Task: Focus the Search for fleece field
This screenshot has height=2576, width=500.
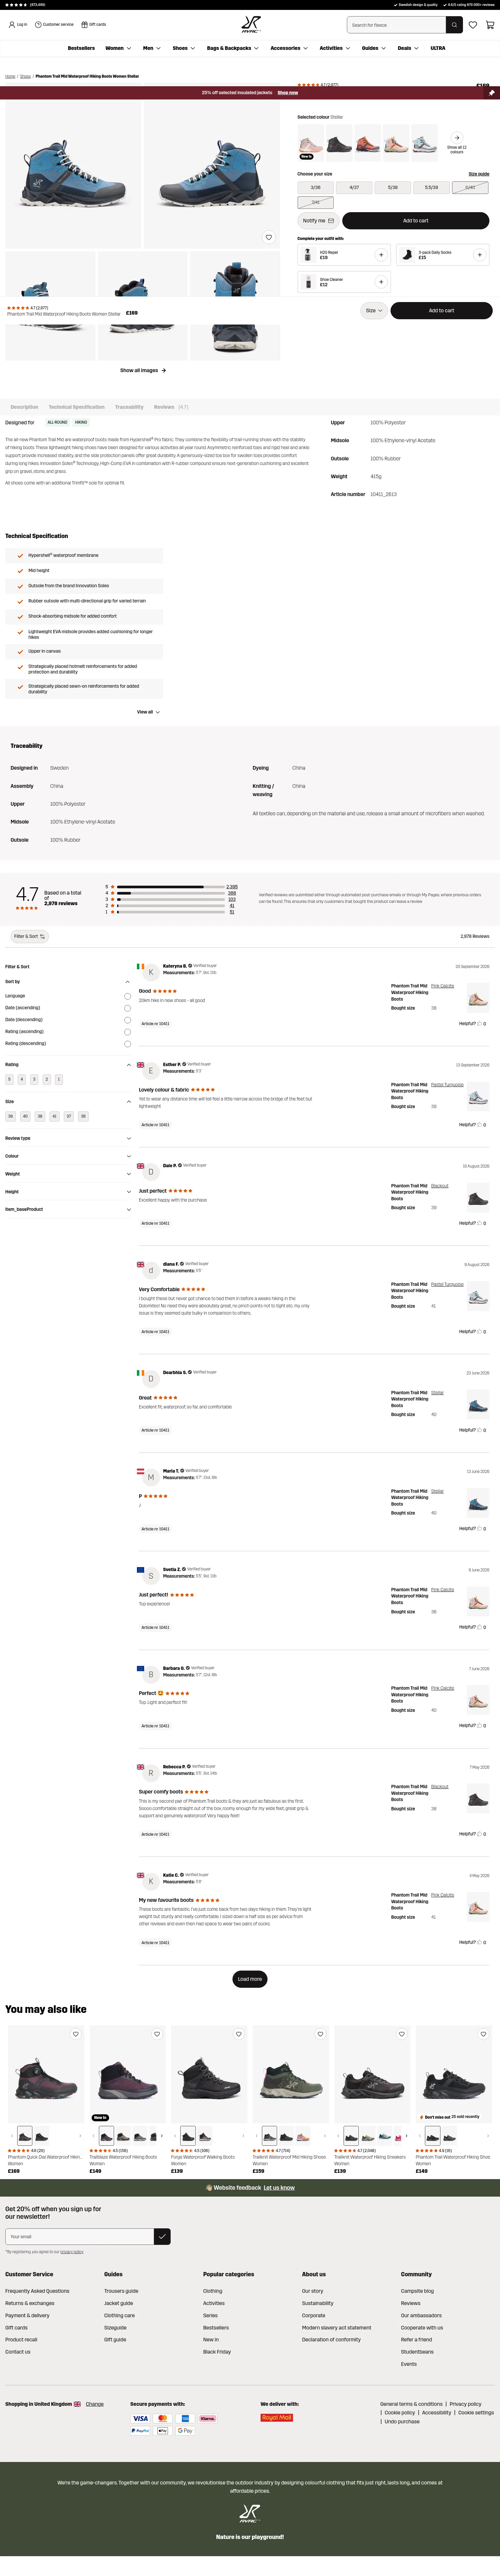Action: click(396, 25)
